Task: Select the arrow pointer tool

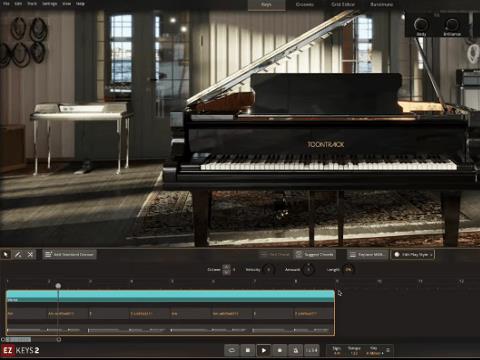Action: [6, 255]
